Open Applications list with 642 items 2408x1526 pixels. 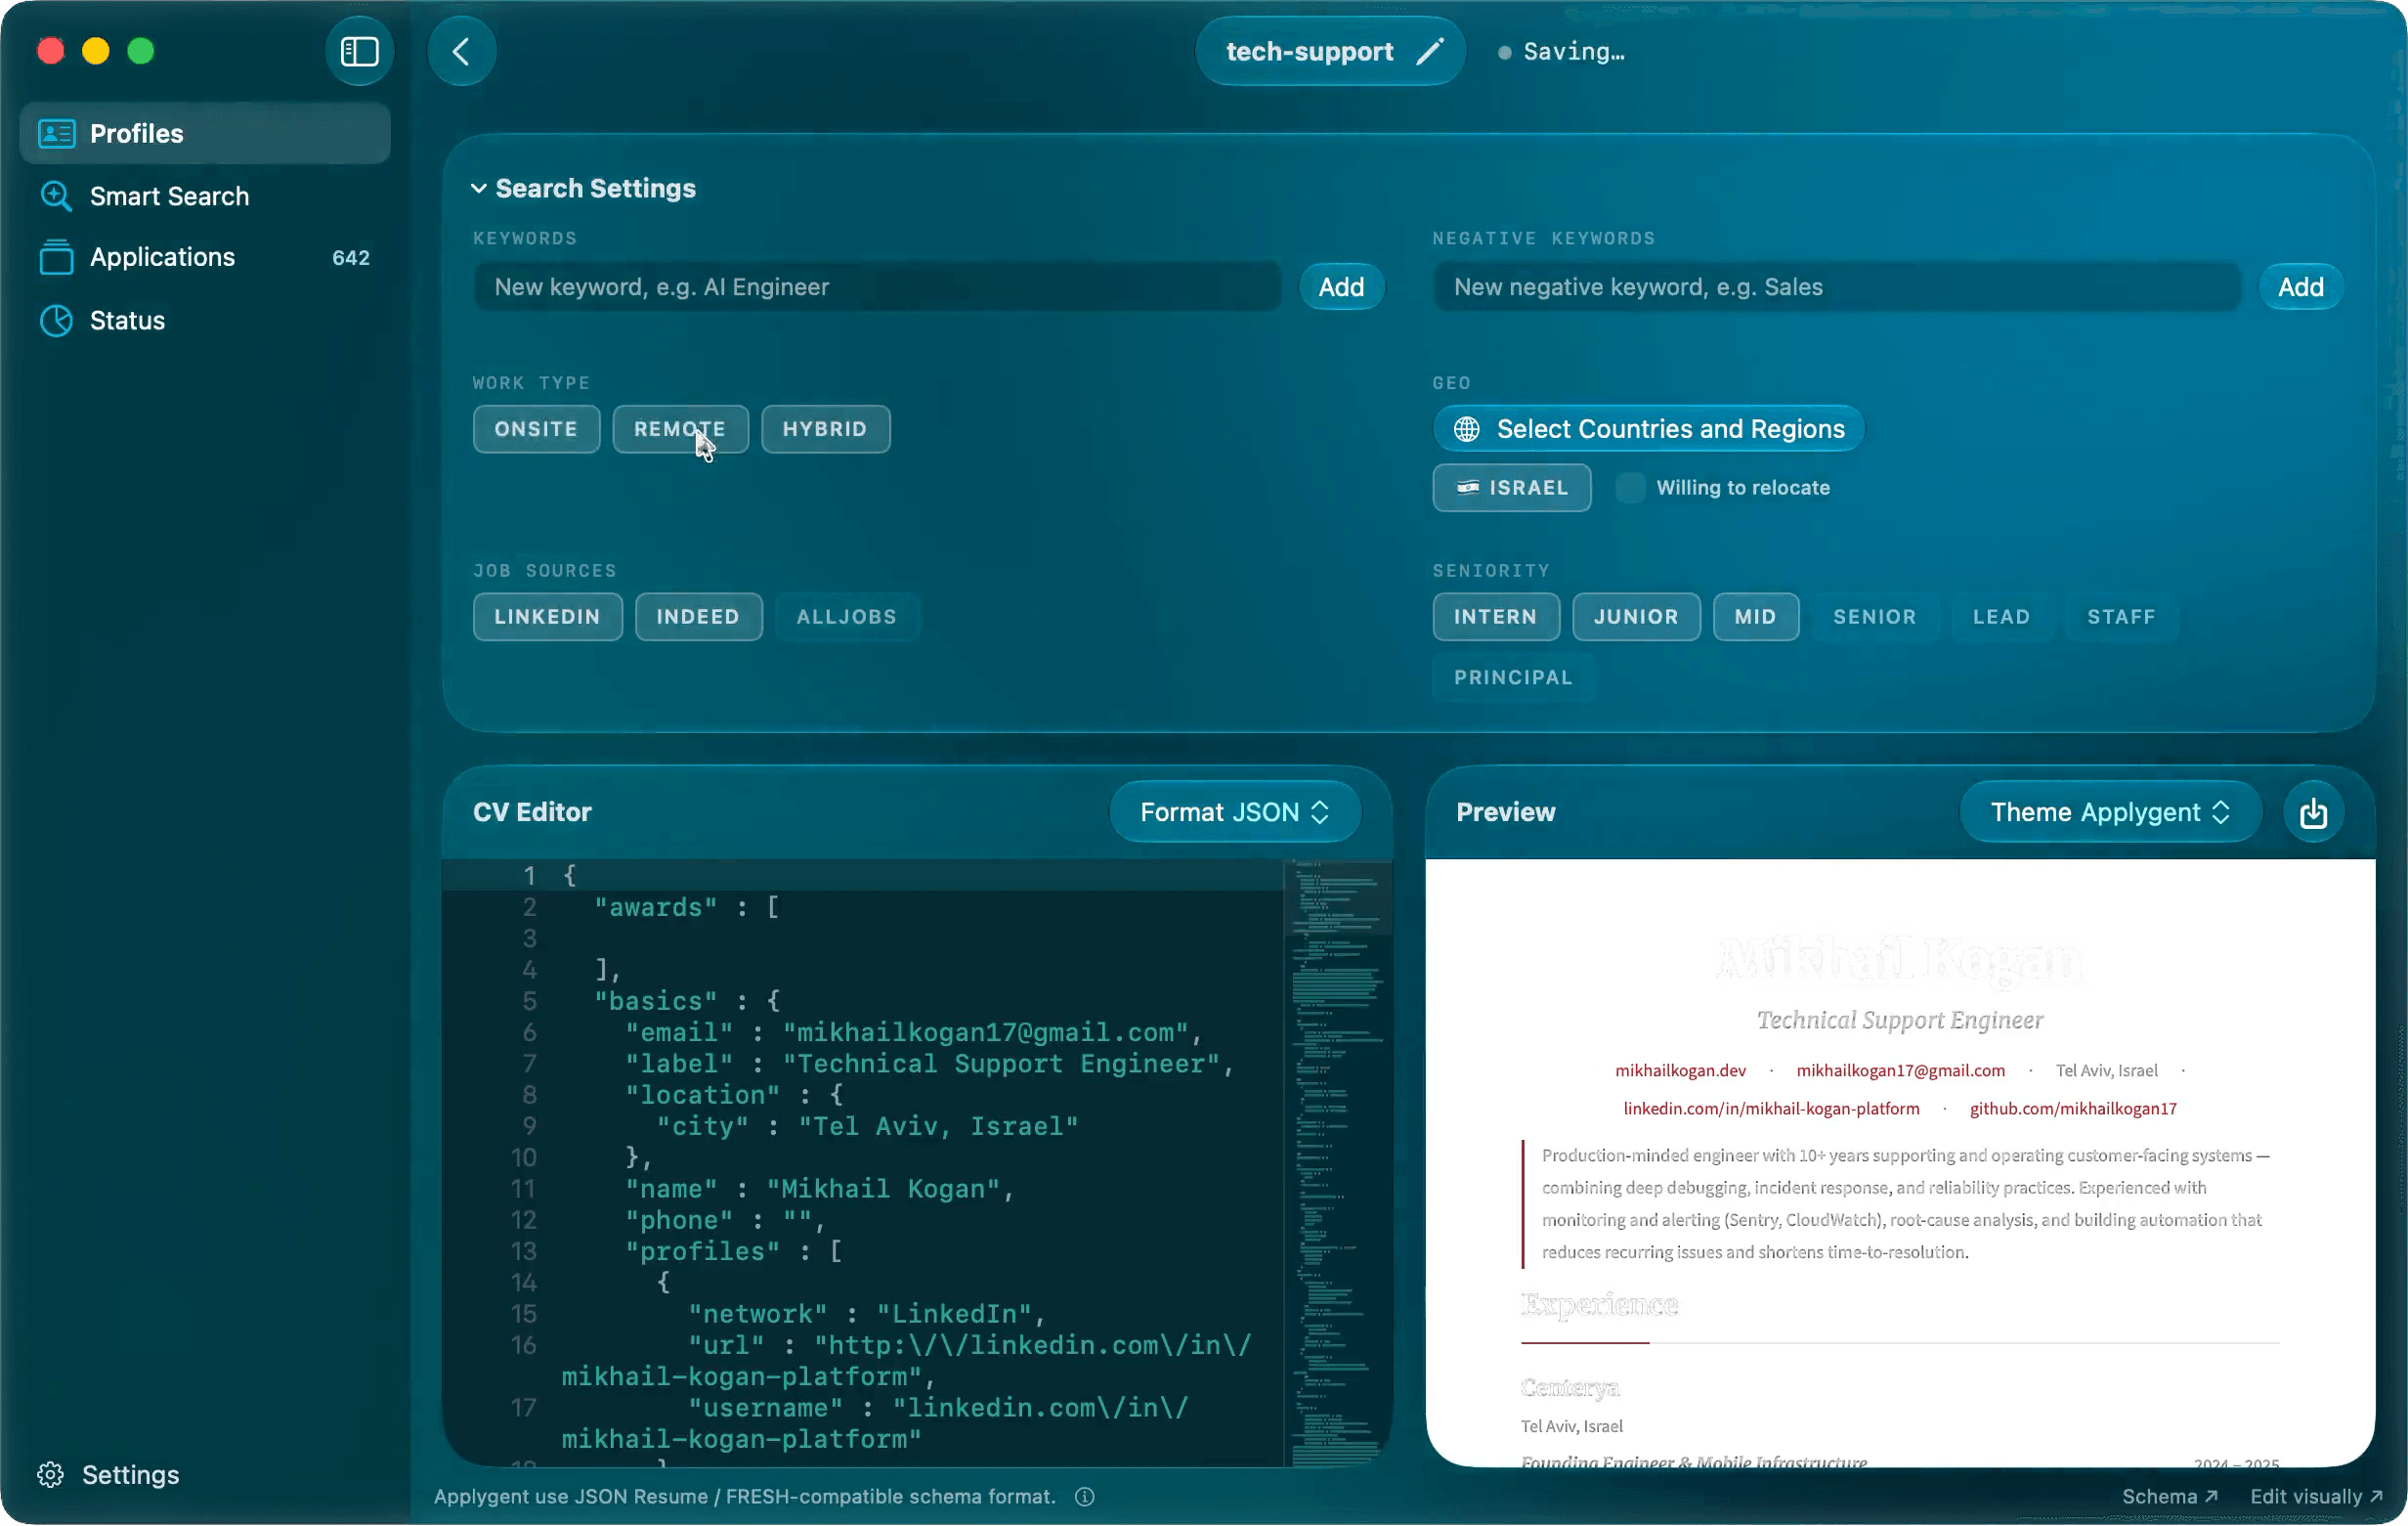coord(205,257)
